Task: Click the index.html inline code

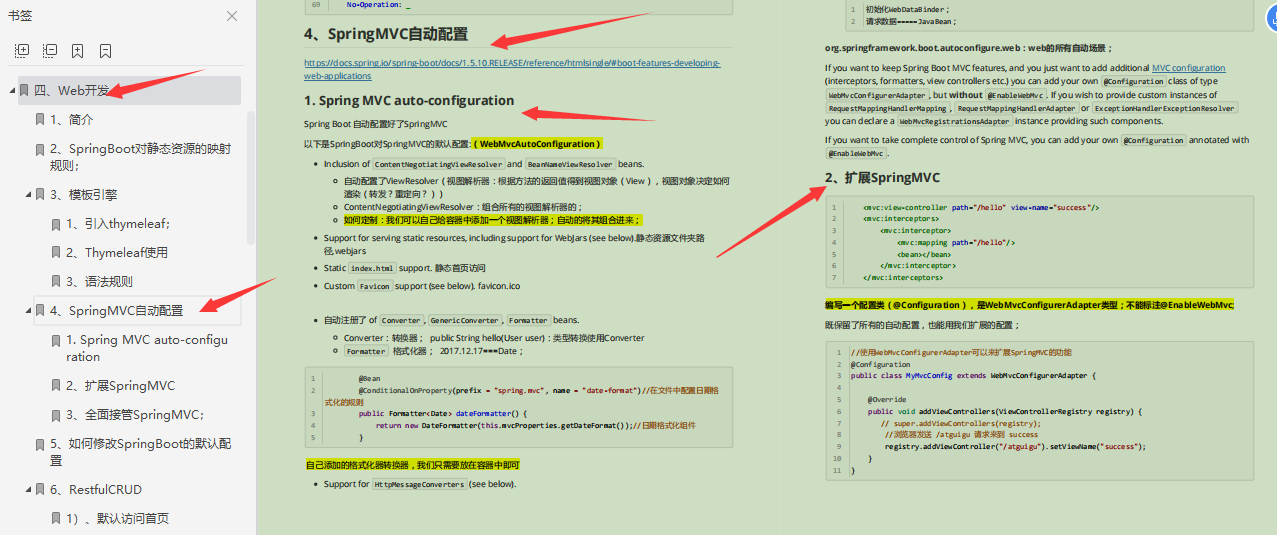Action: [x=372, y=268]
